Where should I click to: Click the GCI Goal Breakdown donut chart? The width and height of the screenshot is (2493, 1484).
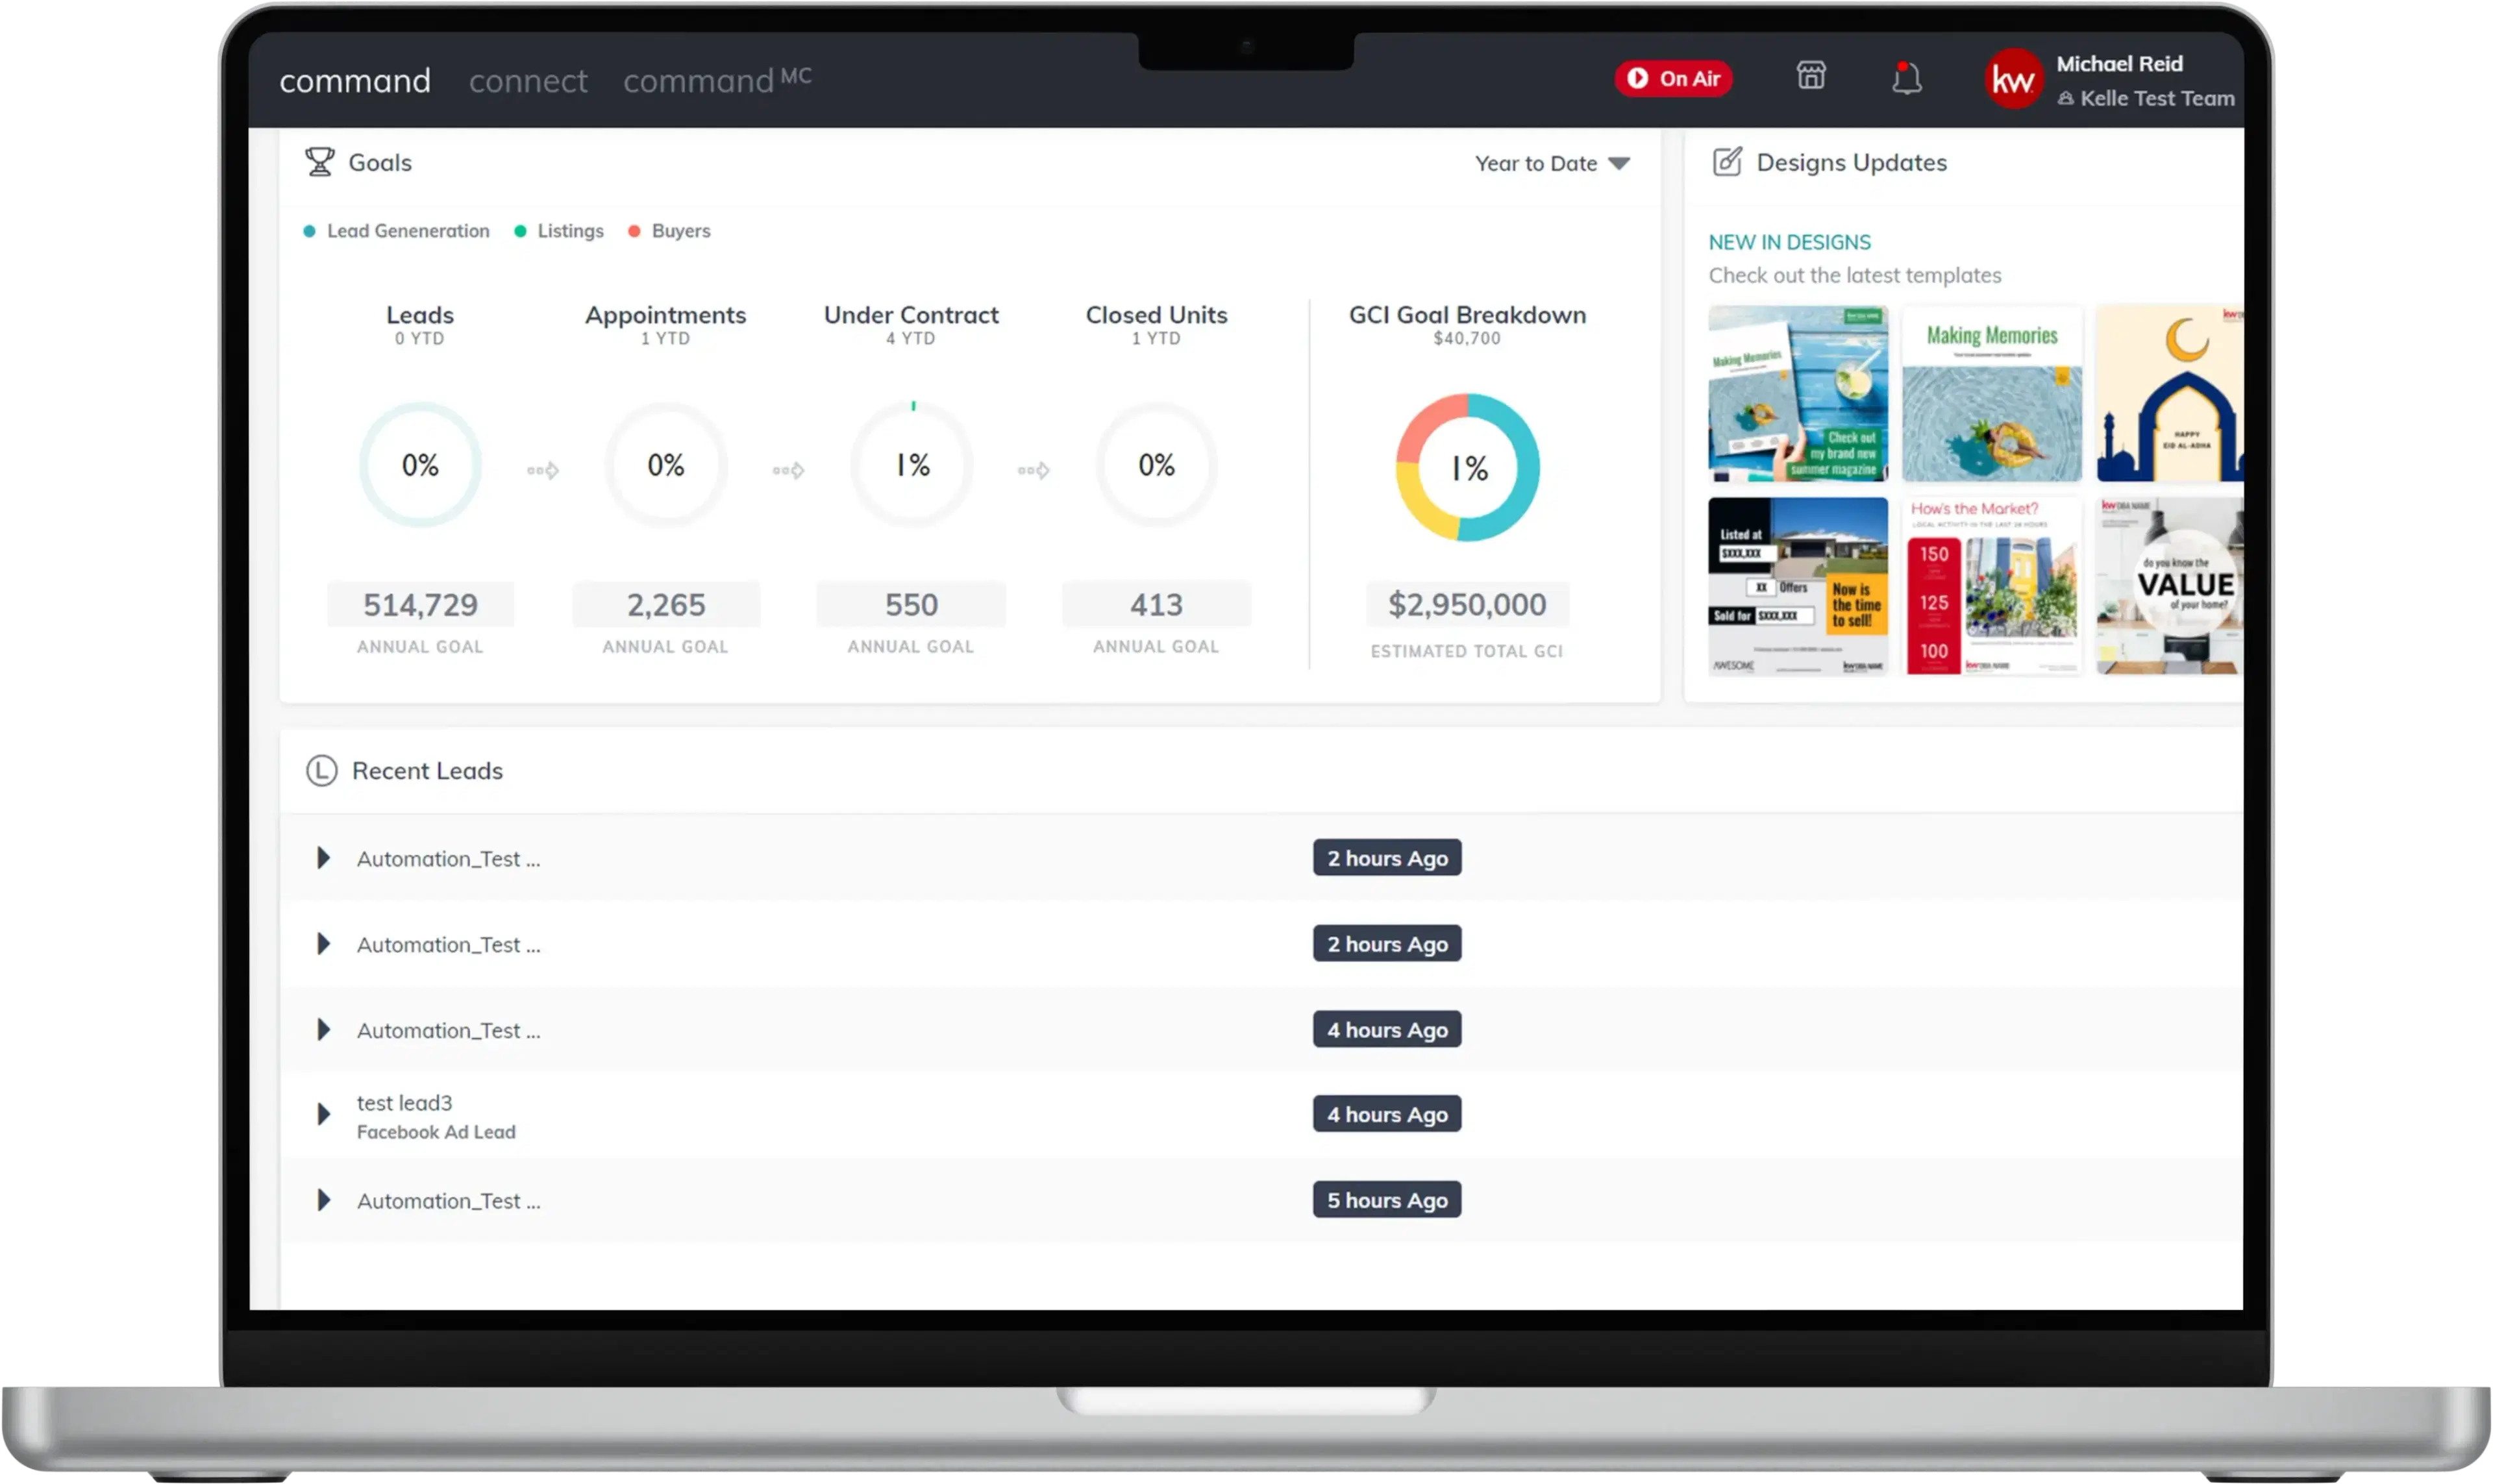(x=1468, y=467)
